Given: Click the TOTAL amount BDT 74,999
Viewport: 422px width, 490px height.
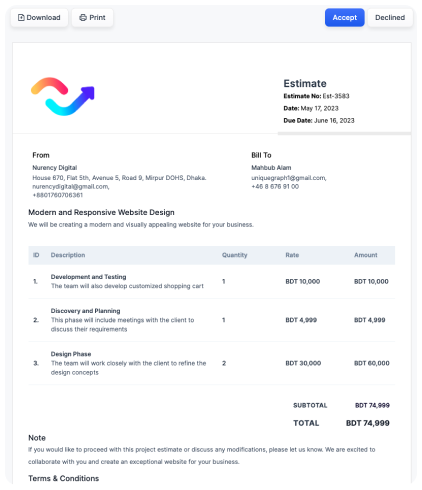Looking at the screenshot, I should (x=368, y=423).
